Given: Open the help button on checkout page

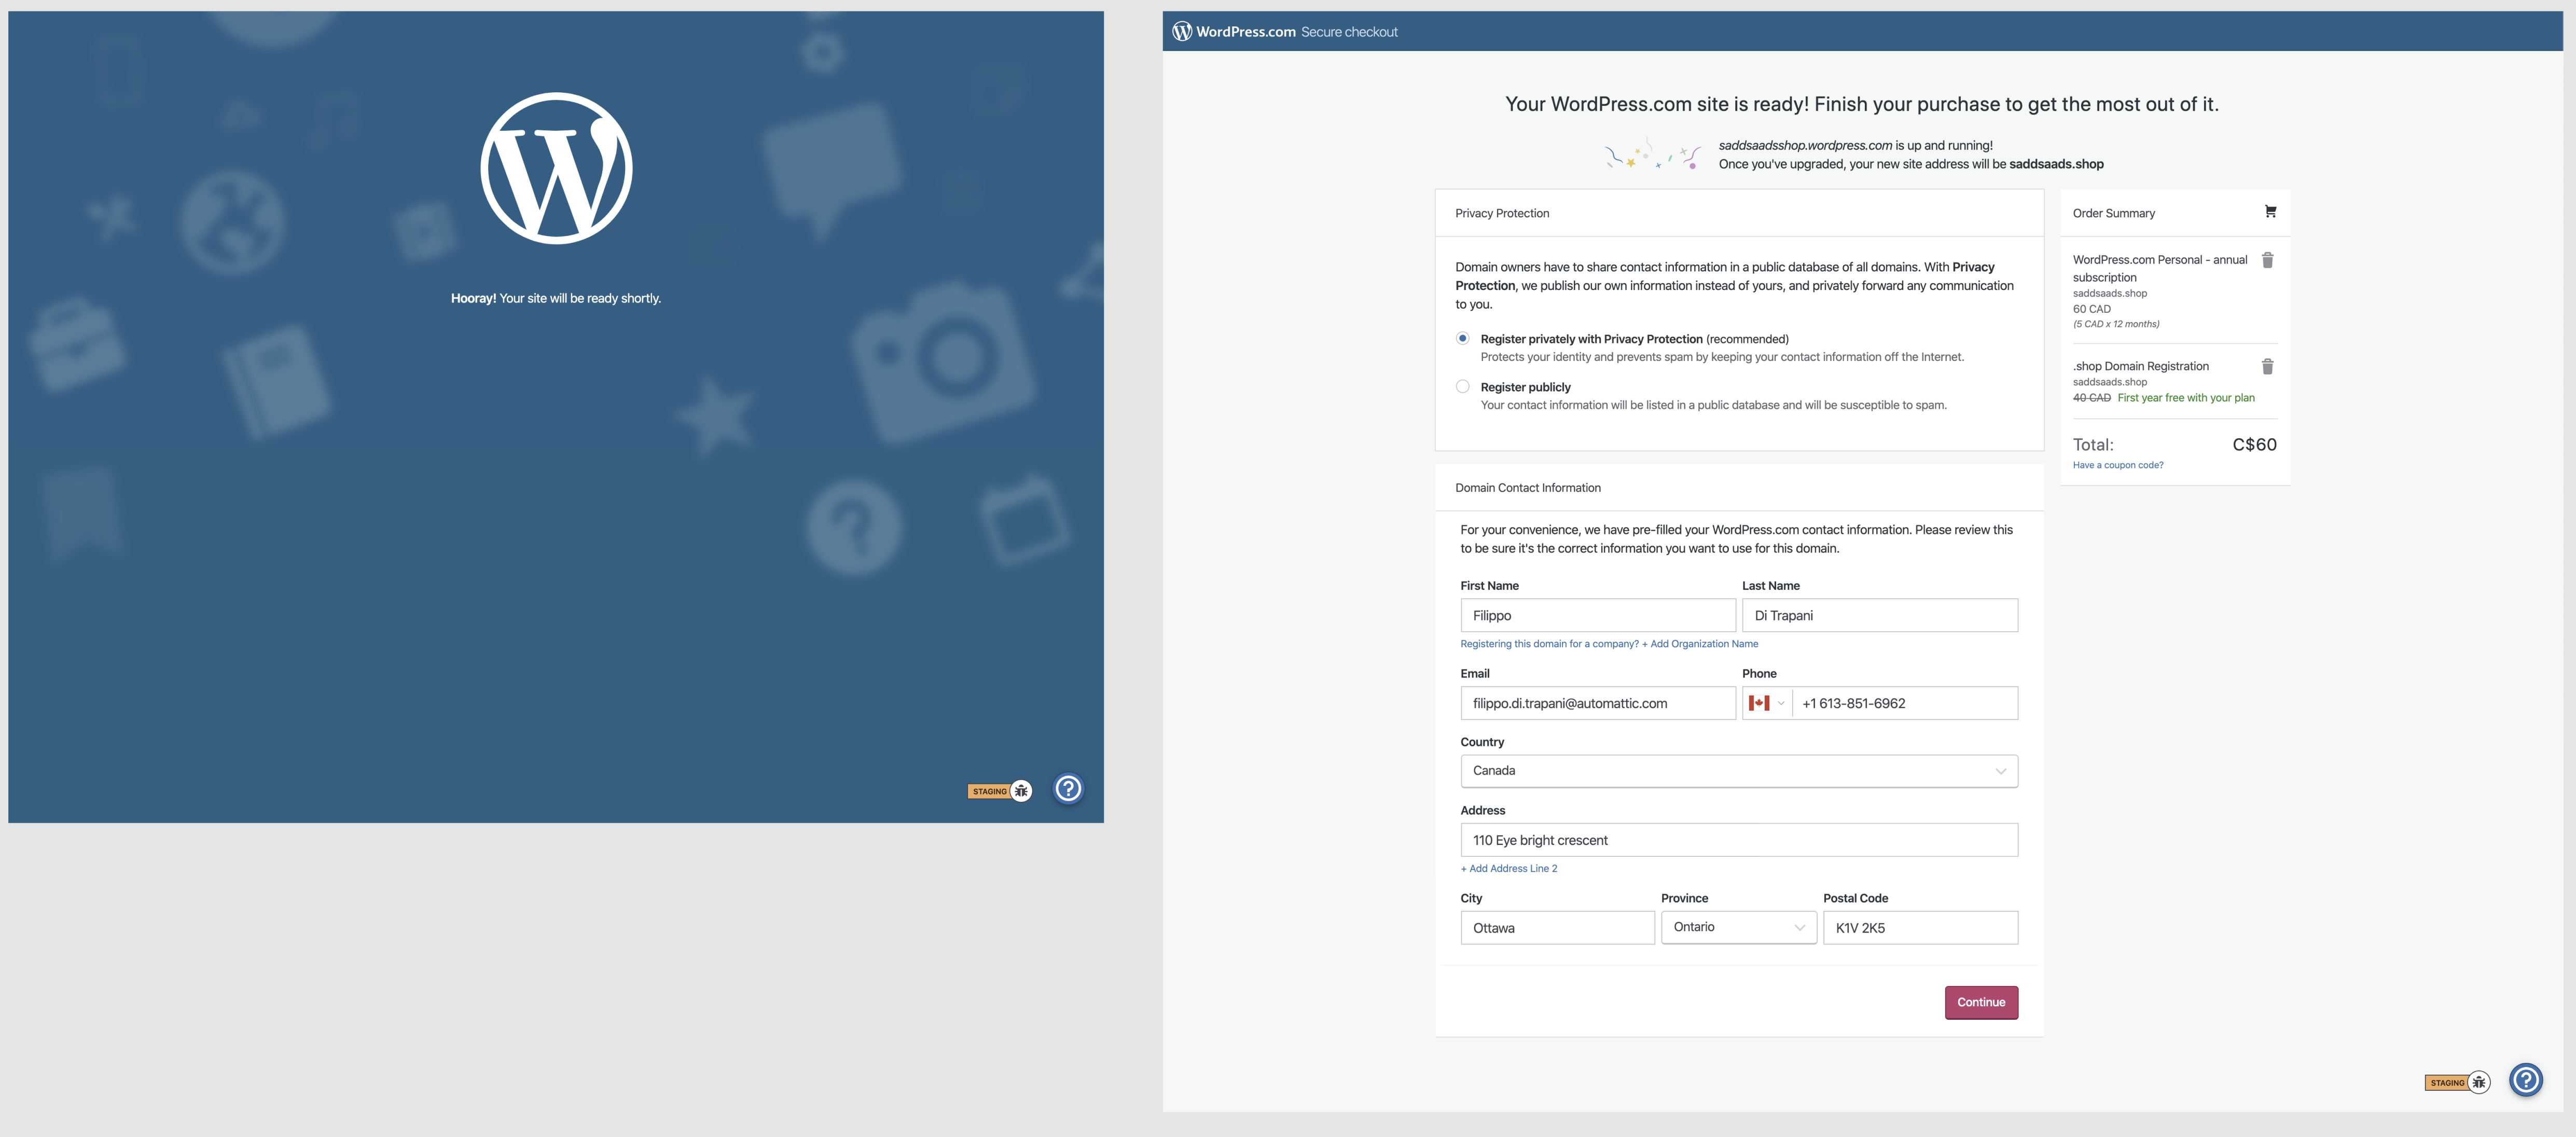Looking at the screenshot, I should click(x=2526, y=1080).
